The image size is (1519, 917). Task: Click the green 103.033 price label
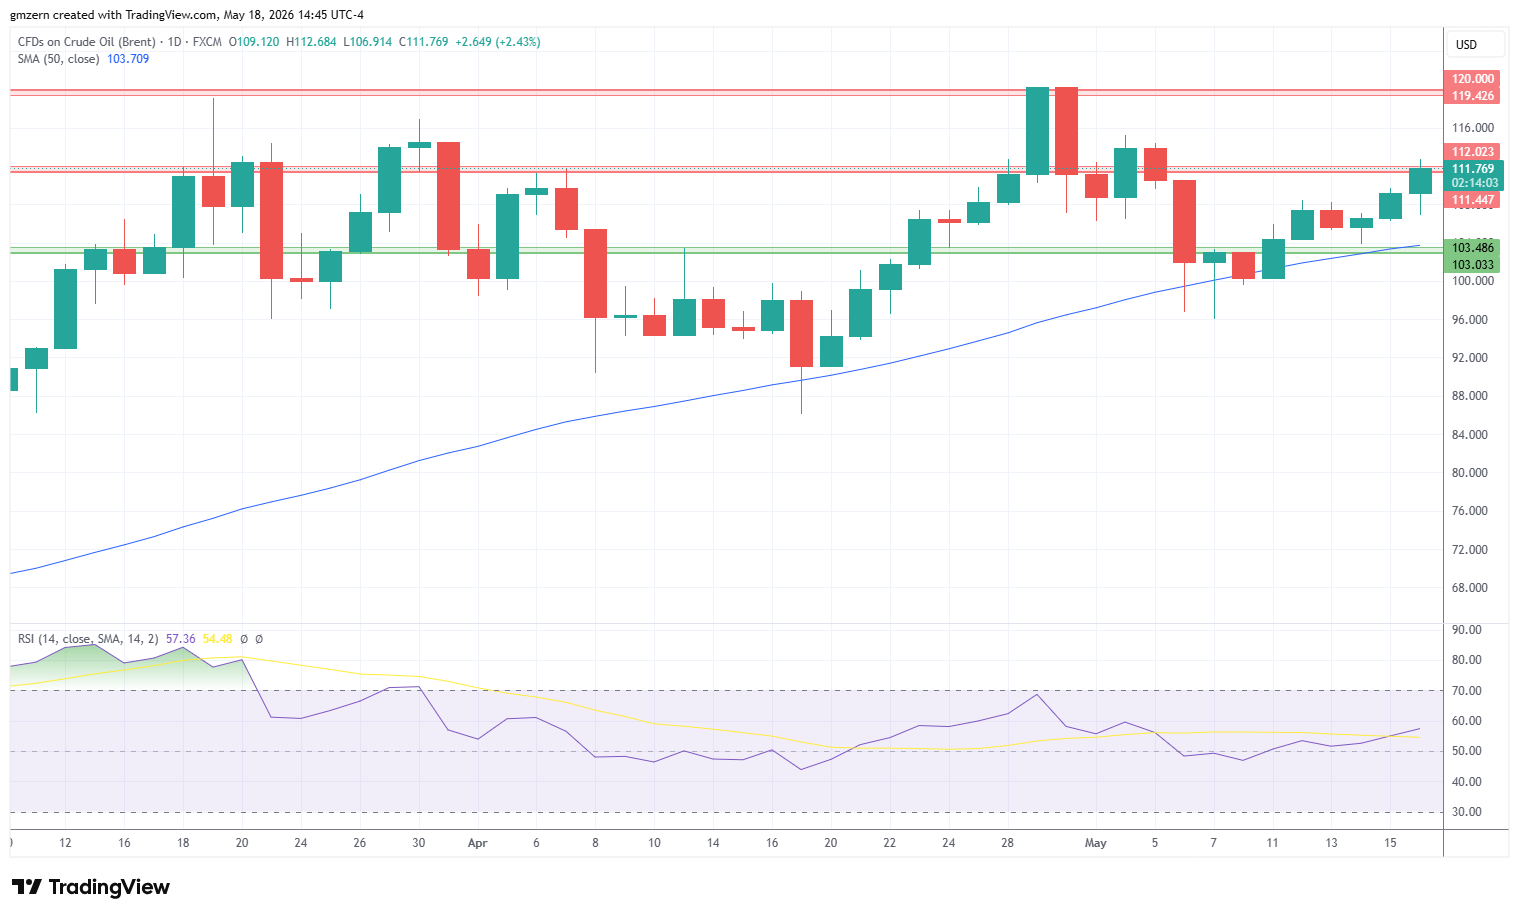[1473, 265]
